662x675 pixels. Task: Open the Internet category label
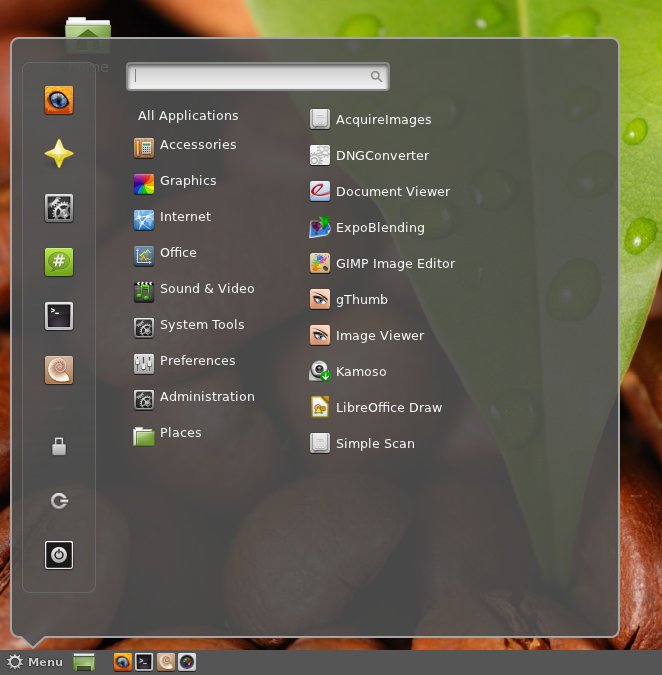click(186, 217)
